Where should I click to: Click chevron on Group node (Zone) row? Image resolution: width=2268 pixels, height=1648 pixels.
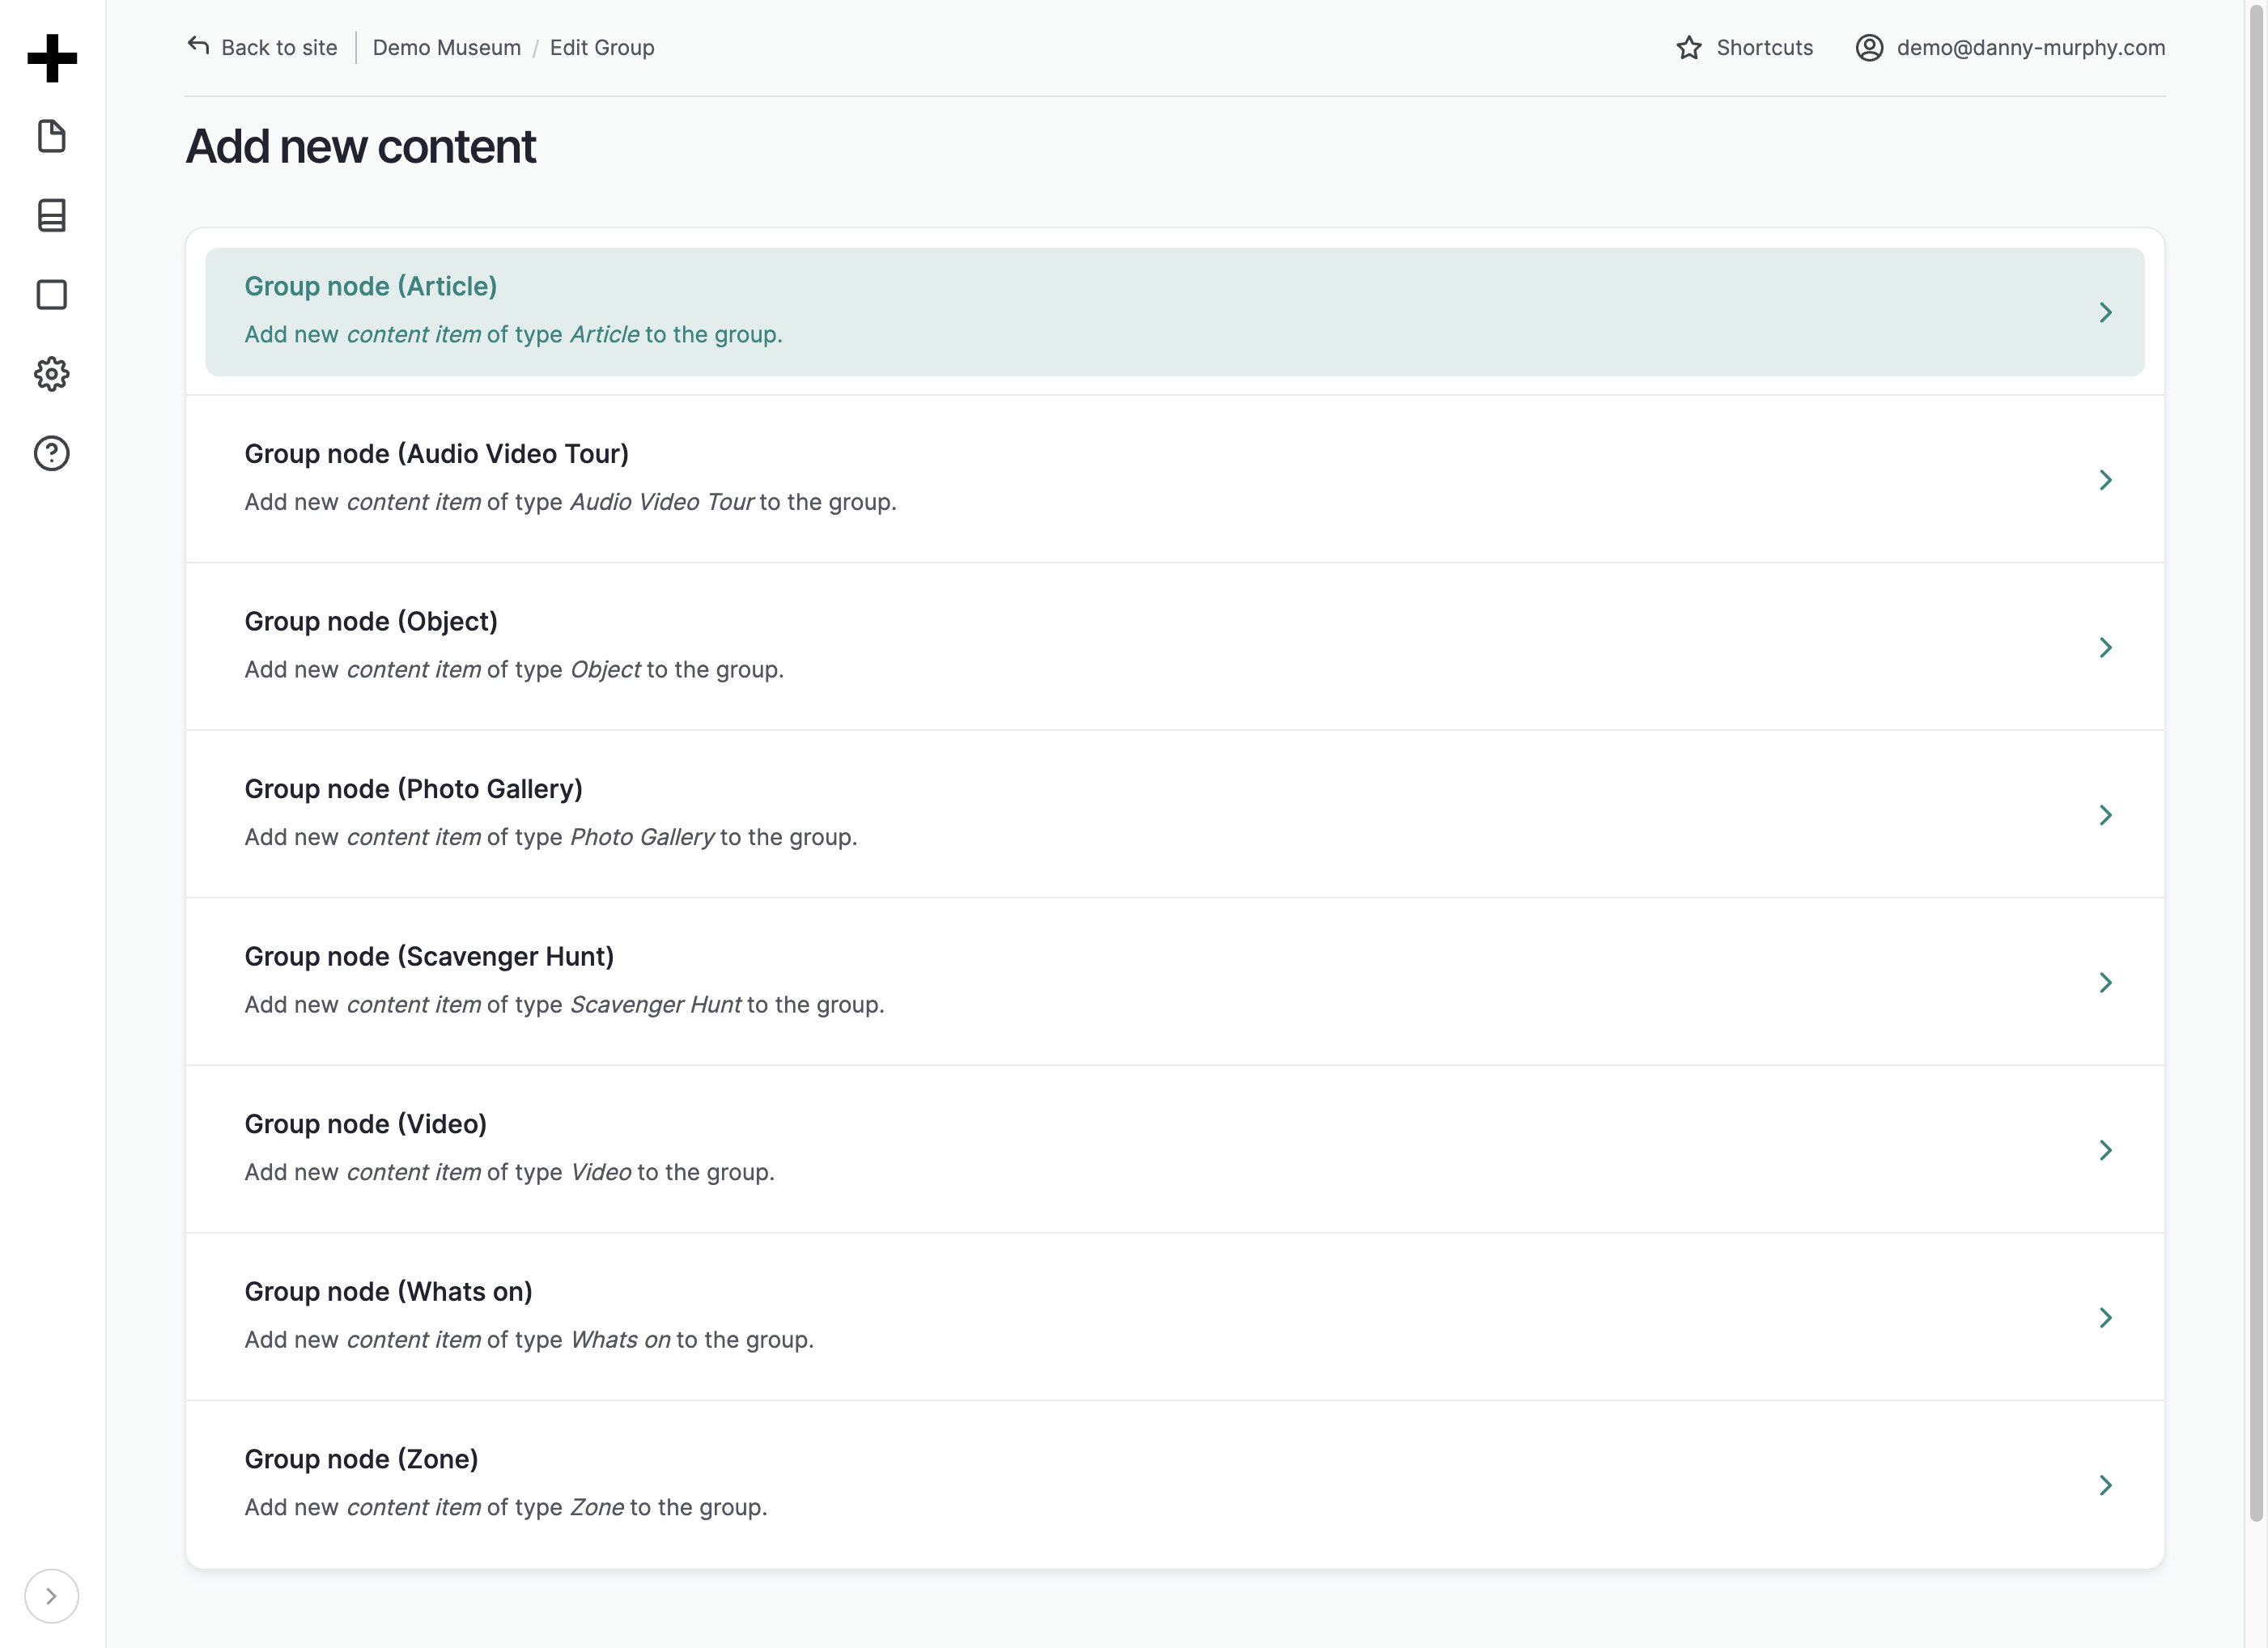coord(2106,1485)
